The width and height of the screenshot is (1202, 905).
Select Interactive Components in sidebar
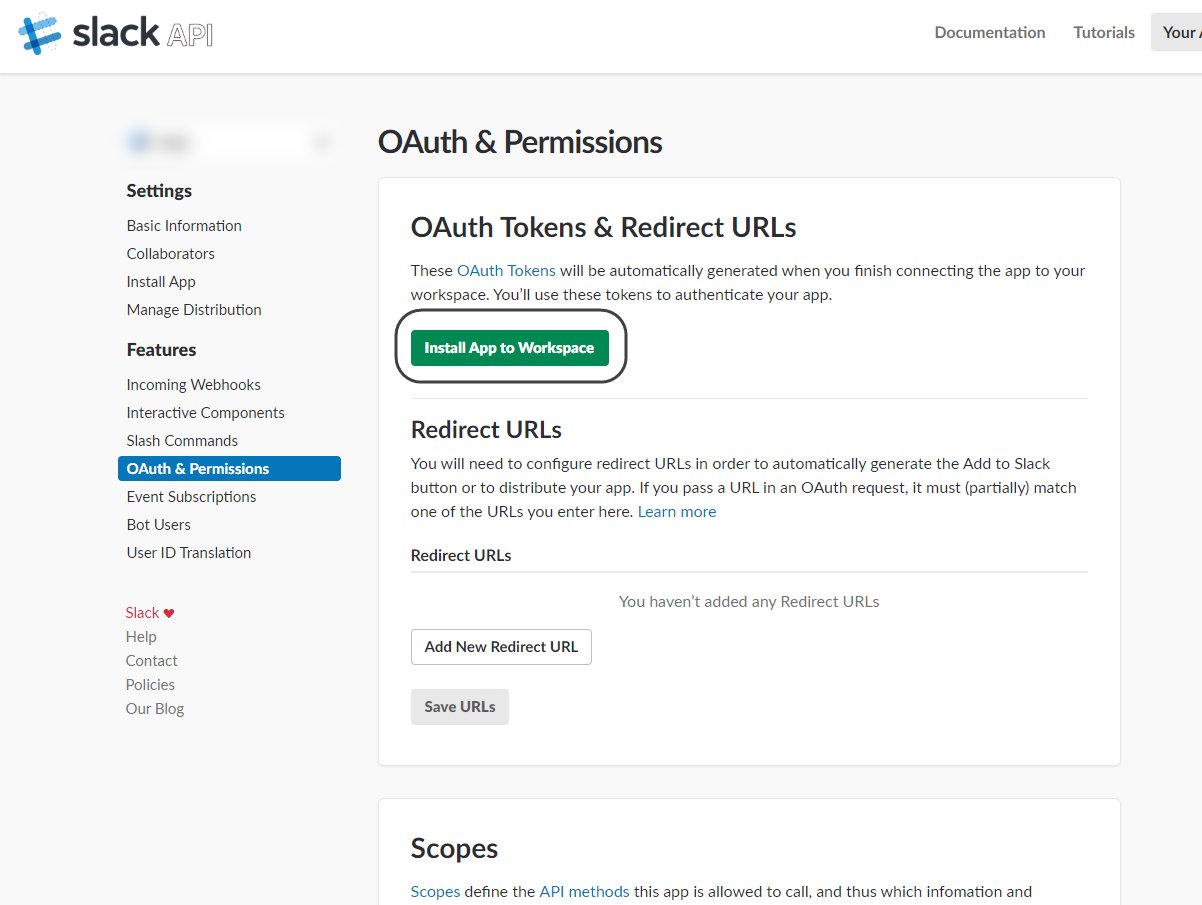click(206, 413)
